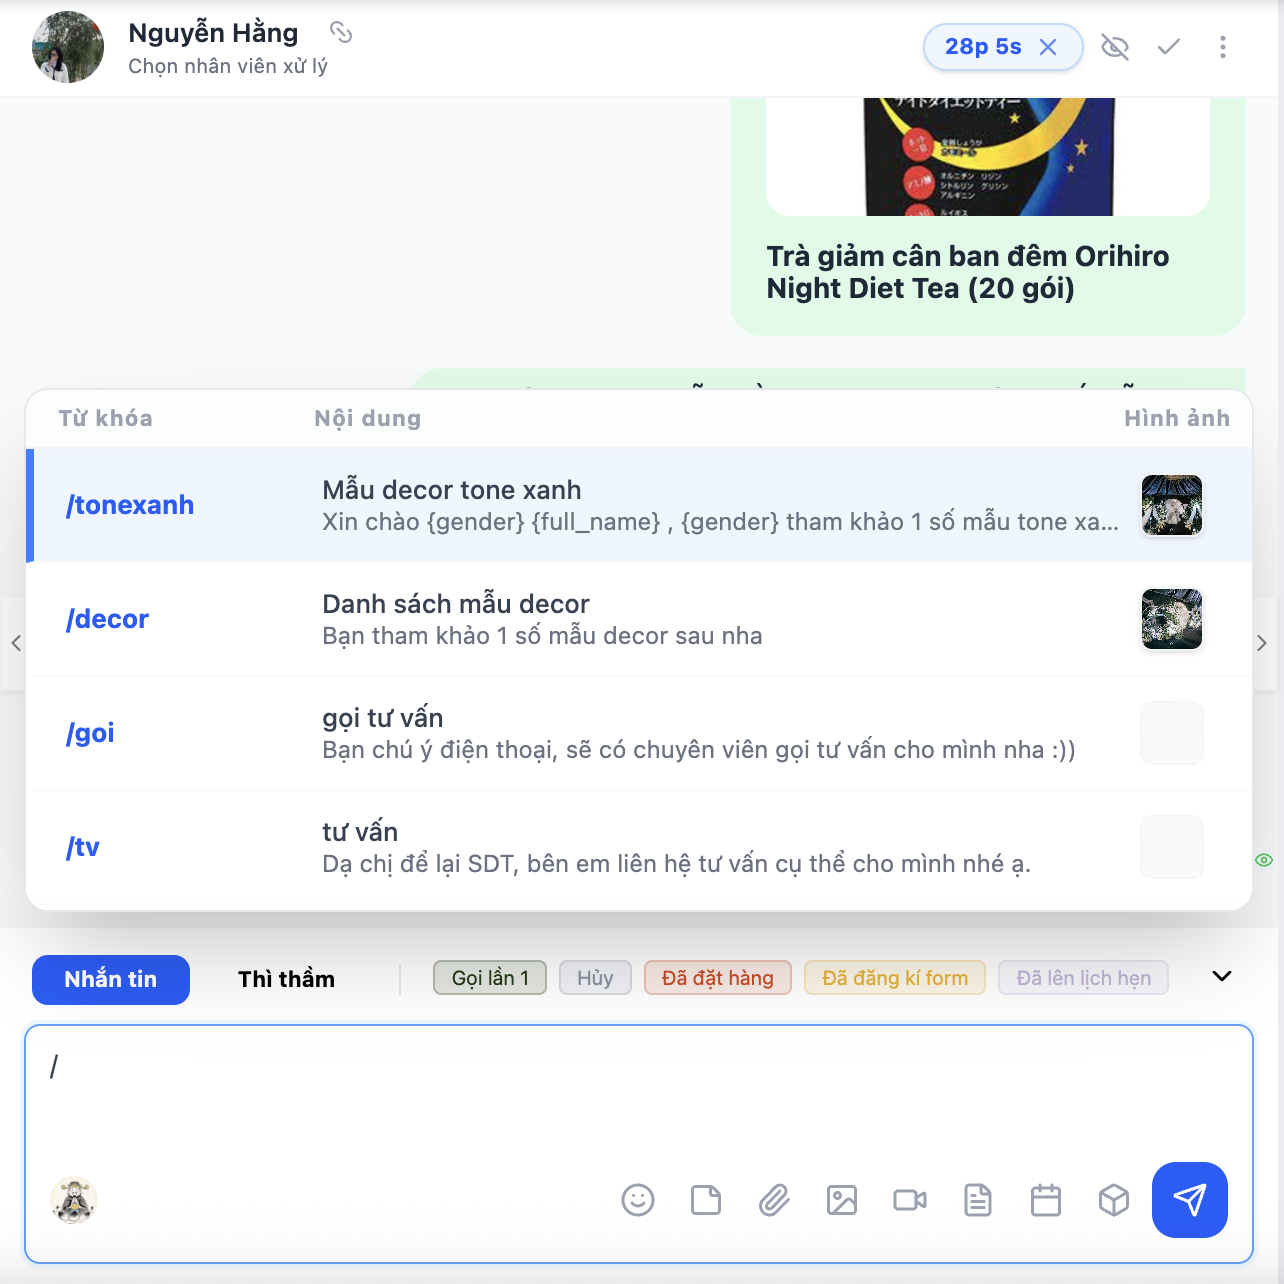
Task: Click the document template icon
Action: point(978,1200)
